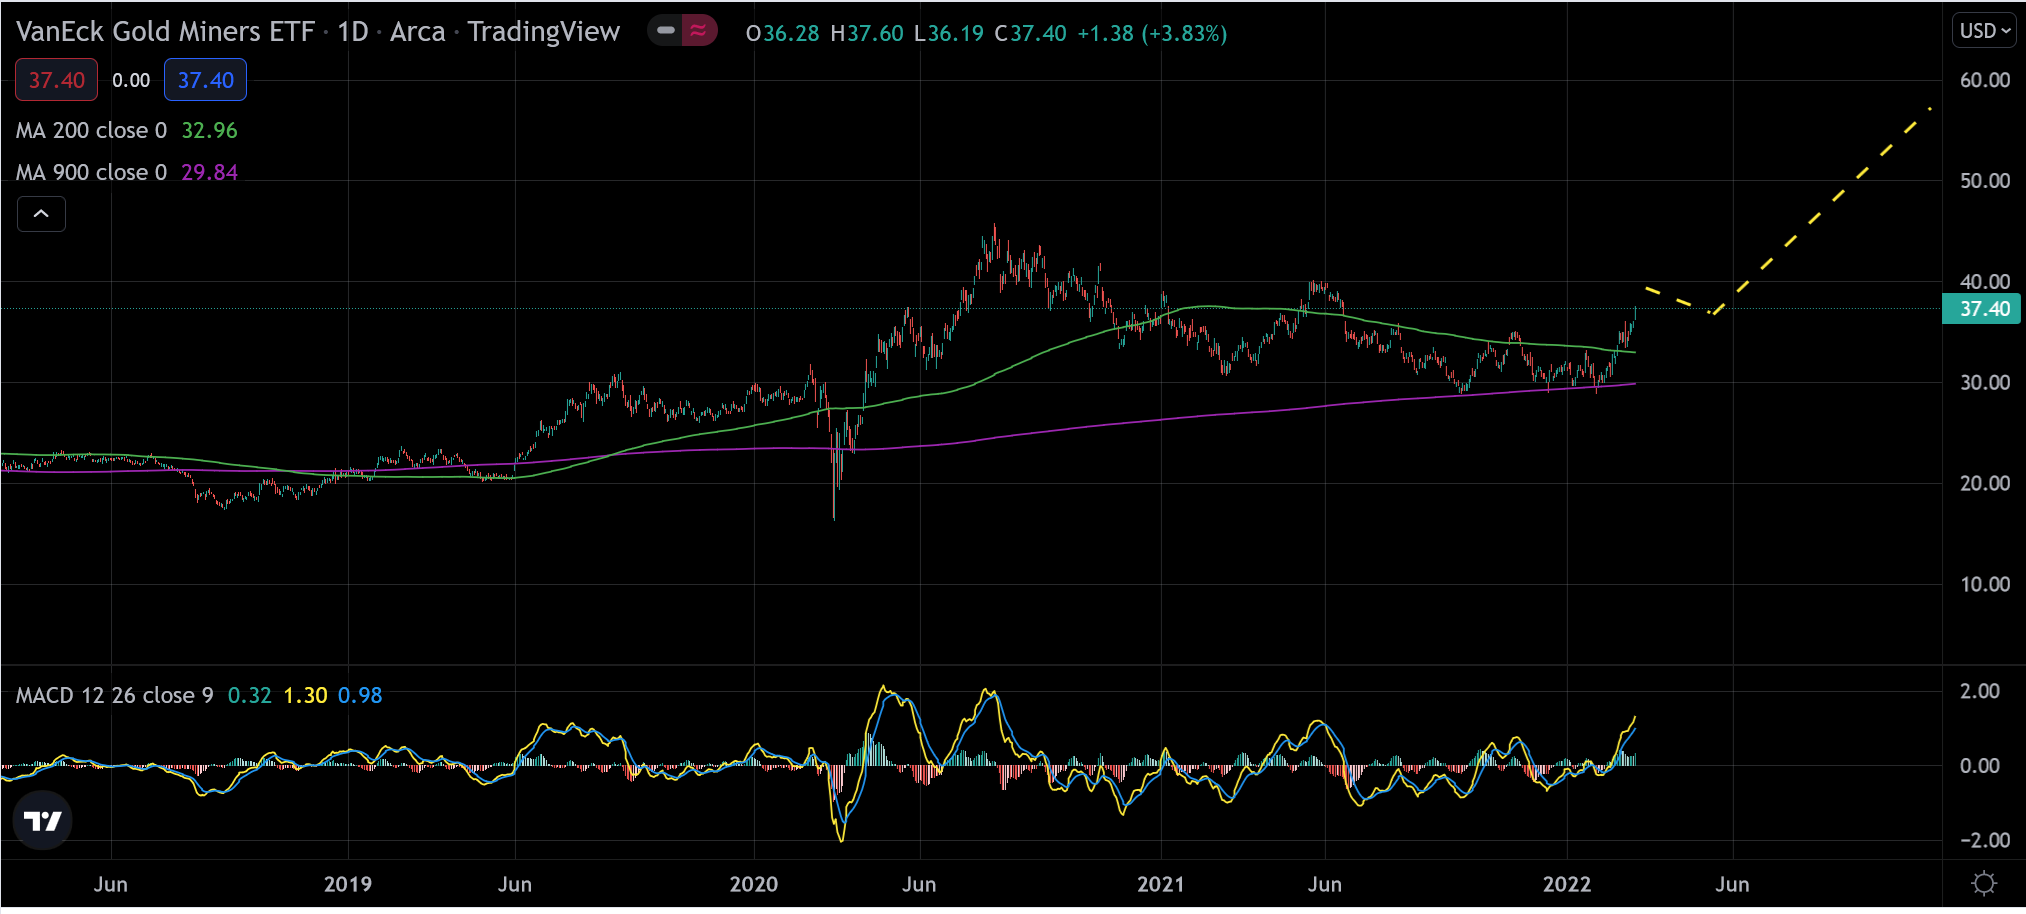Click the TradingView logo icon

coord(42,820)
